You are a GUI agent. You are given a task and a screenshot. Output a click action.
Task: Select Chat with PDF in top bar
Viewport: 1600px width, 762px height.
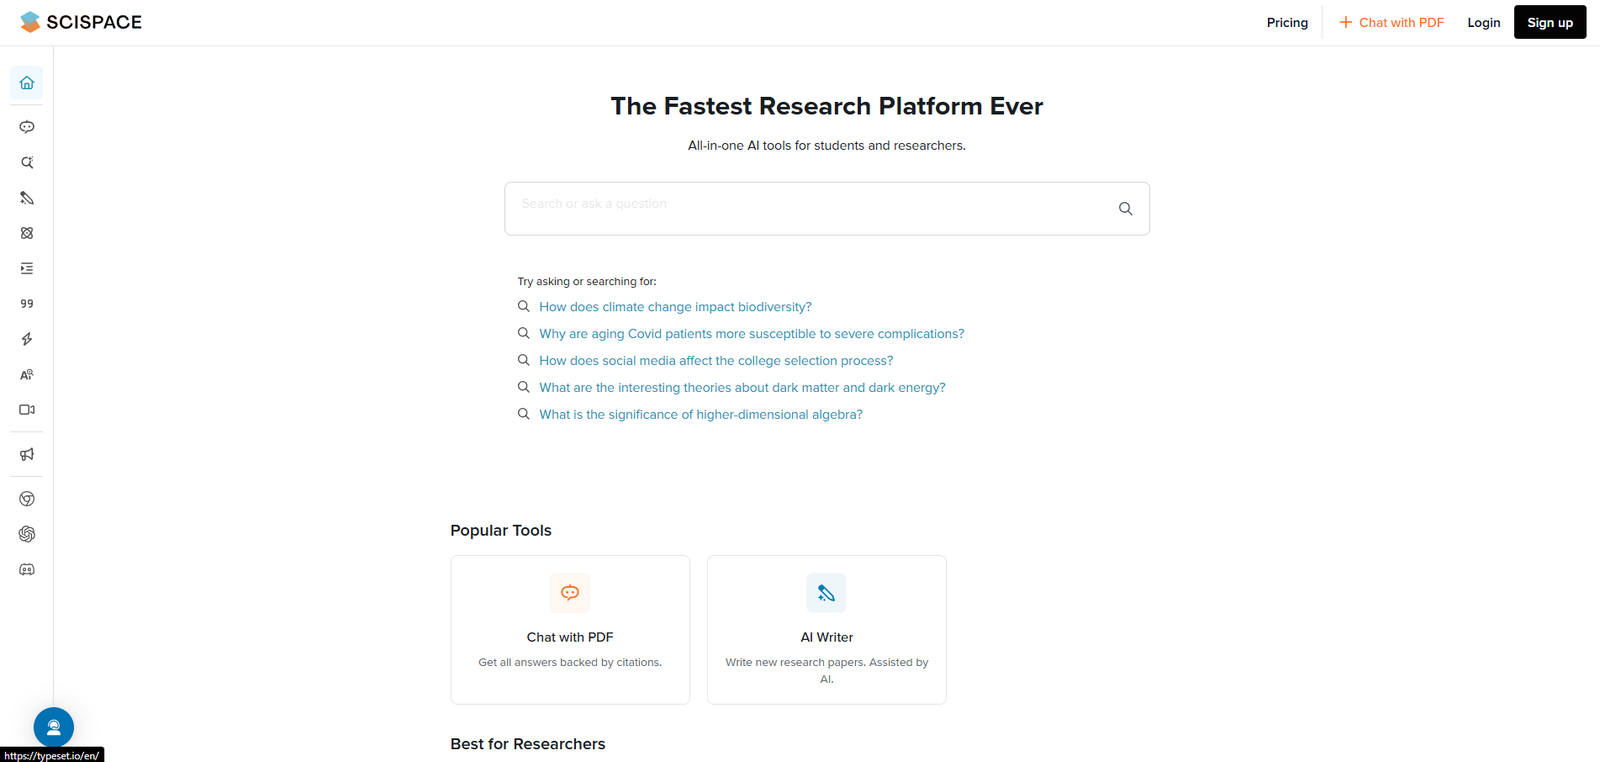pyautogui.click(x=1391, y=22)
